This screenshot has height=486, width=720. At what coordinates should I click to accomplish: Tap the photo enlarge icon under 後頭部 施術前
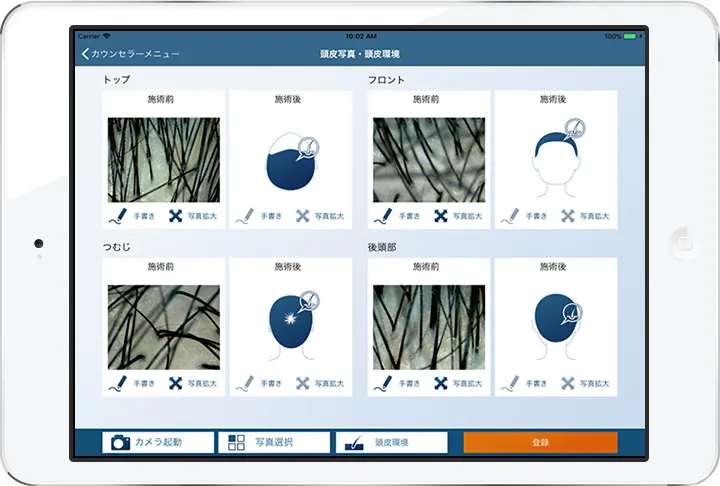pyautogui.click(x=441, y=383)
